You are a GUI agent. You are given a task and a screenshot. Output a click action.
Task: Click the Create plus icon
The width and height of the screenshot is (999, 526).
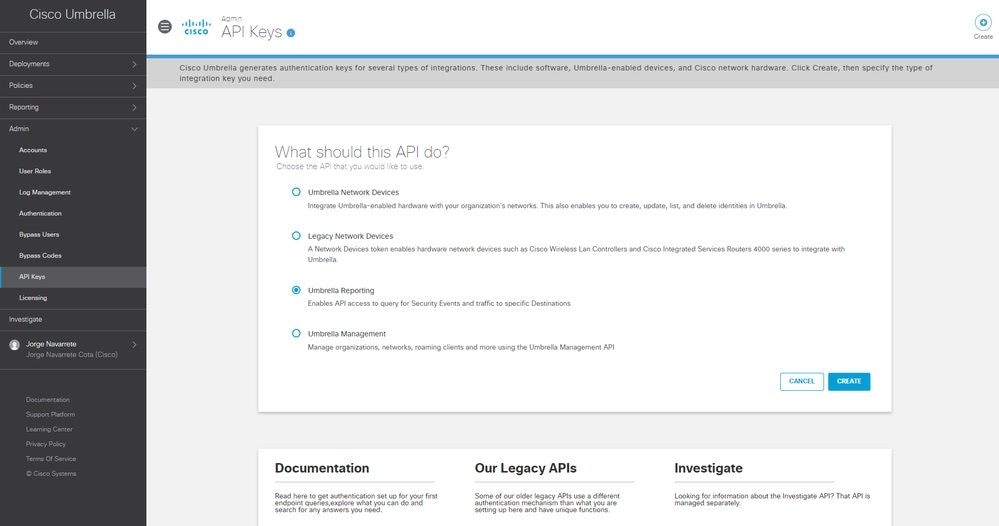(x=983, y=22)
